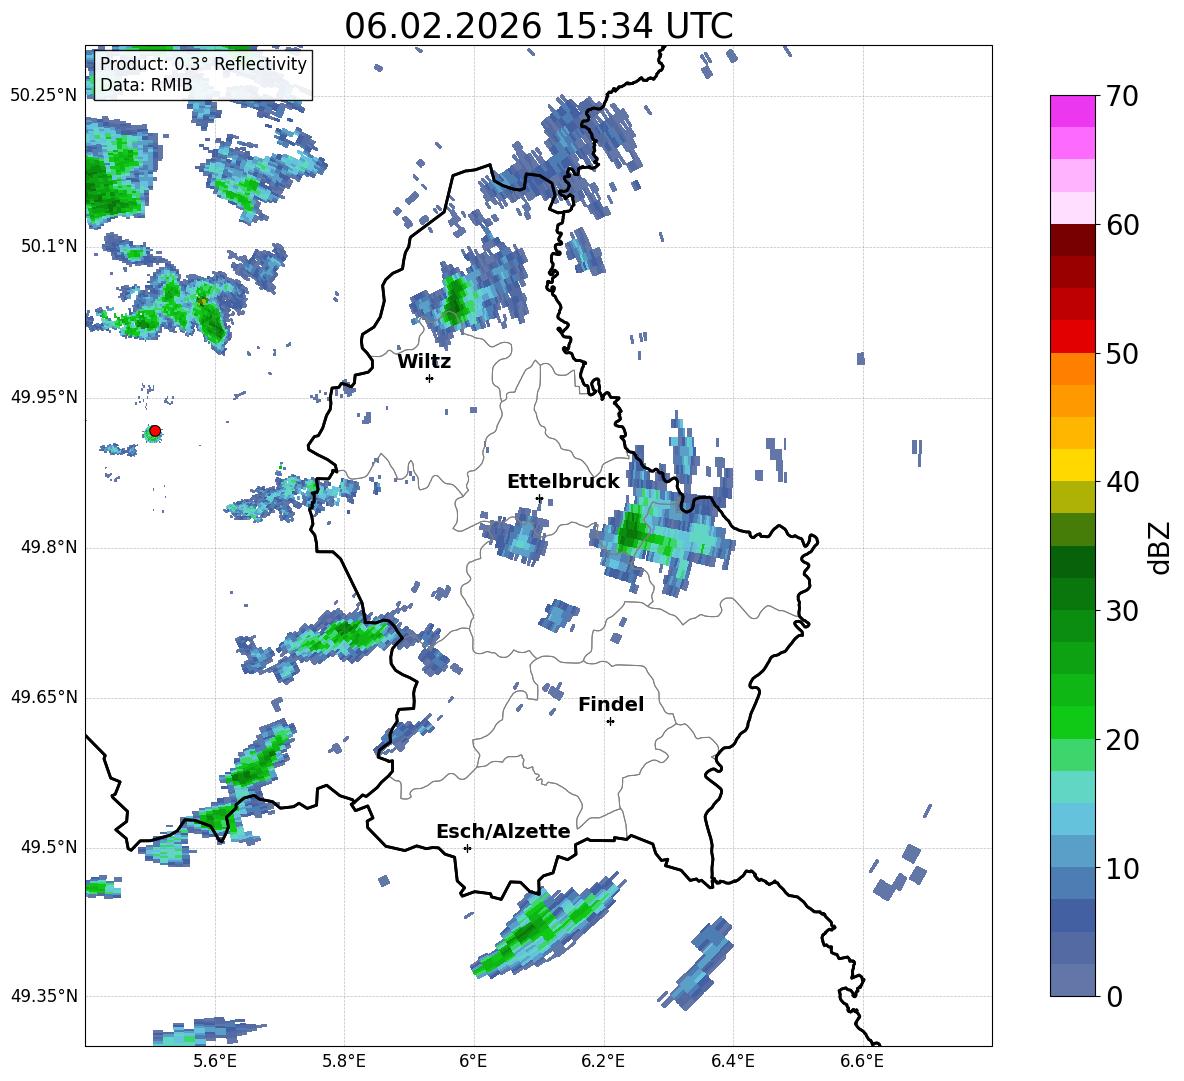
Task: Click the magenta top colorbar swatch
Action: click(x=1072, y=111)
